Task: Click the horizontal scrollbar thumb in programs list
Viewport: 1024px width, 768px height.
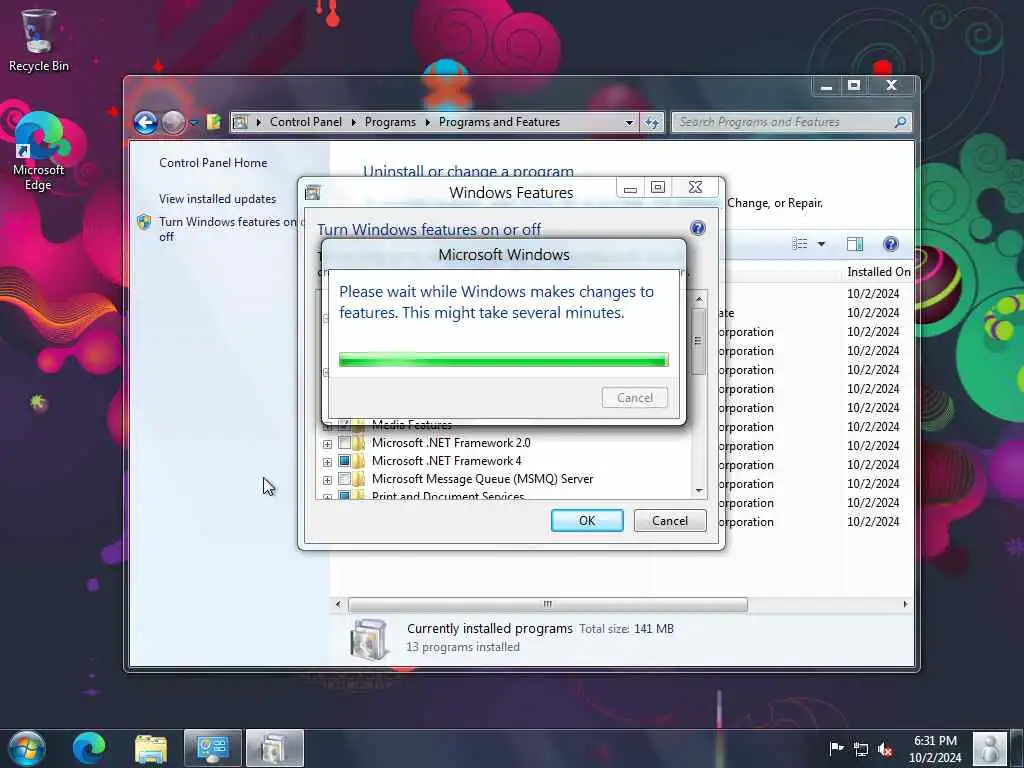Action: point(548,605)
